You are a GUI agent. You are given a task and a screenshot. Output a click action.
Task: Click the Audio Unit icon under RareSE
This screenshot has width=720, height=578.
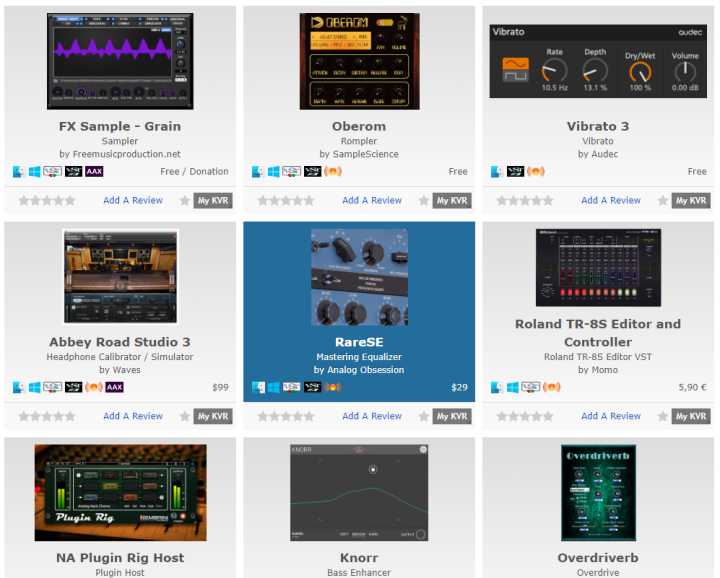[333, 387]
